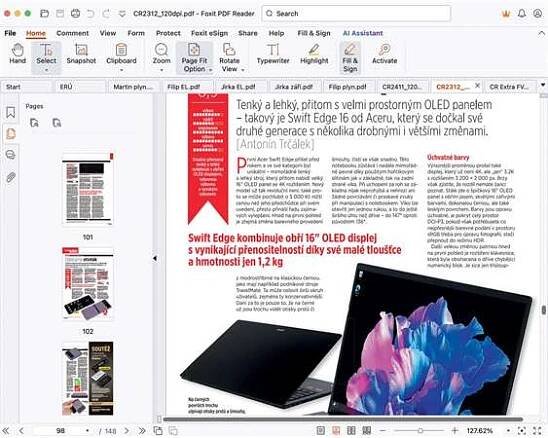Image resolution: width=548 pixels, height=438 pixels.
Task: Select the Highlight tool
Action: pos(314,54)
